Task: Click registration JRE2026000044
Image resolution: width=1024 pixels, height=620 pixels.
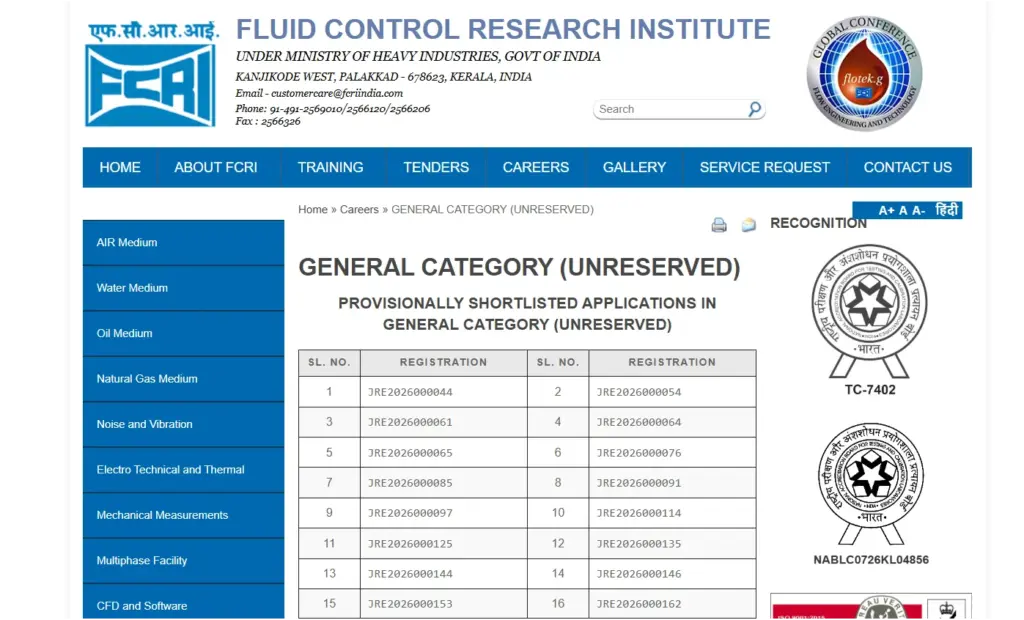Action: [x=410, y=392]
